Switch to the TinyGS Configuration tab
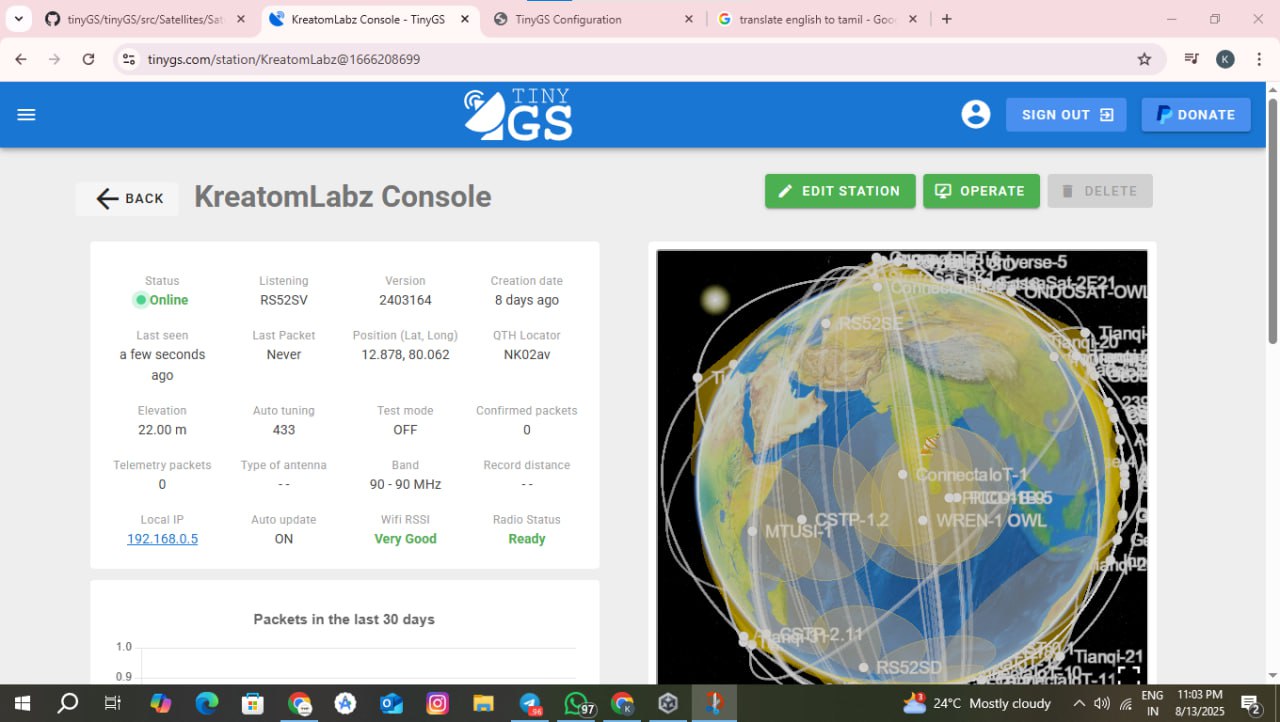 [594, 19]
